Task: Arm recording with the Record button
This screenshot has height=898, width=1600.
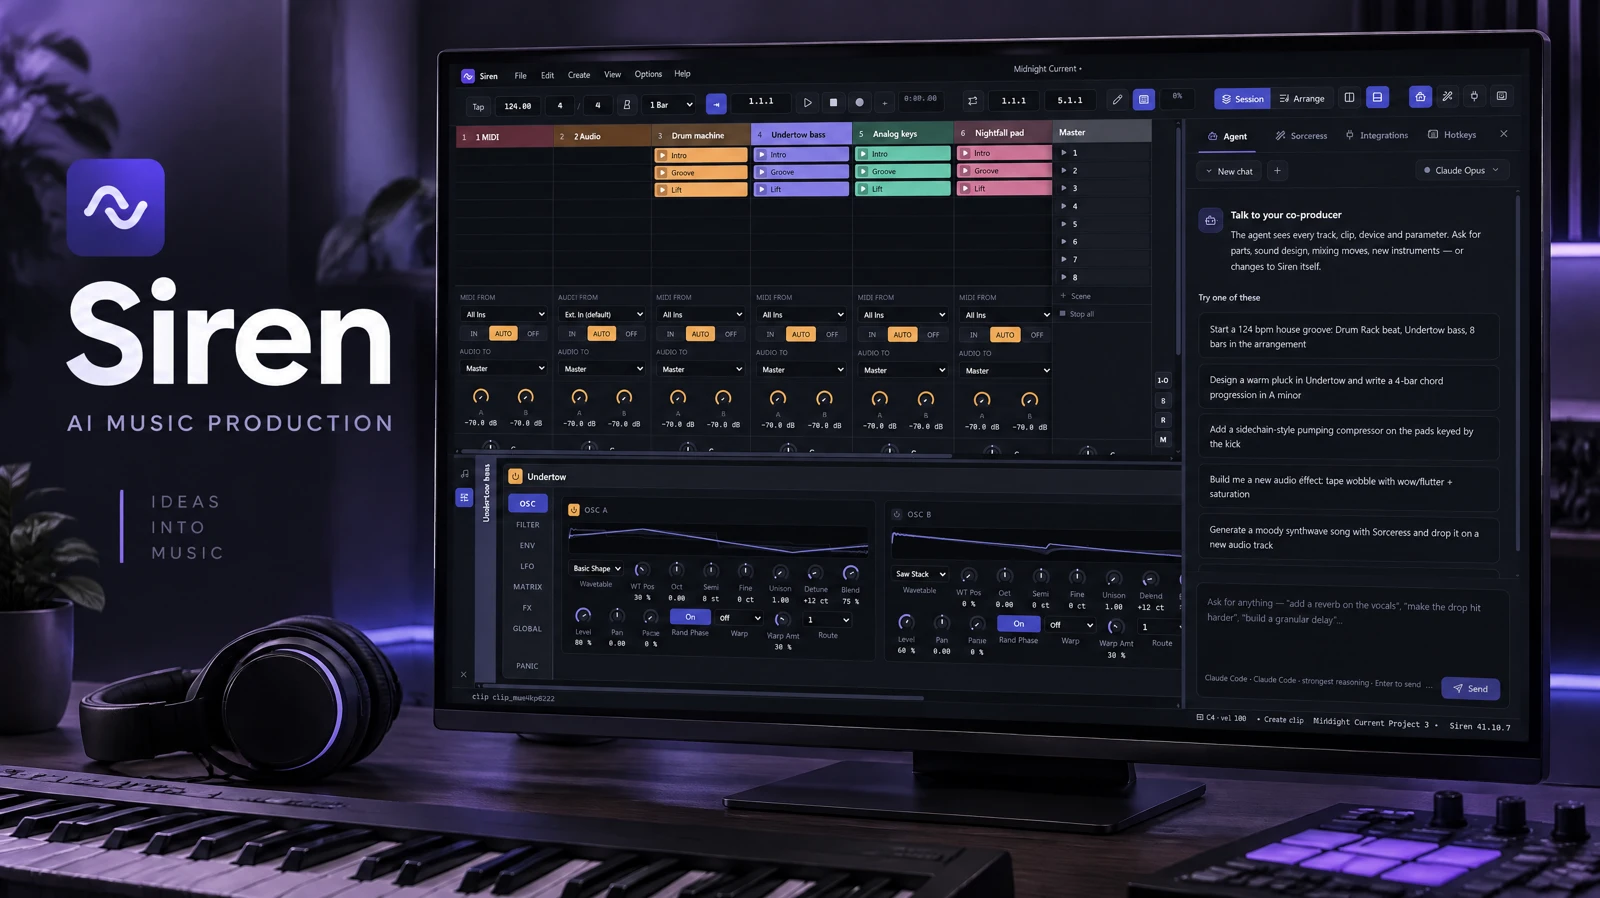Action: tap(859, 102)
